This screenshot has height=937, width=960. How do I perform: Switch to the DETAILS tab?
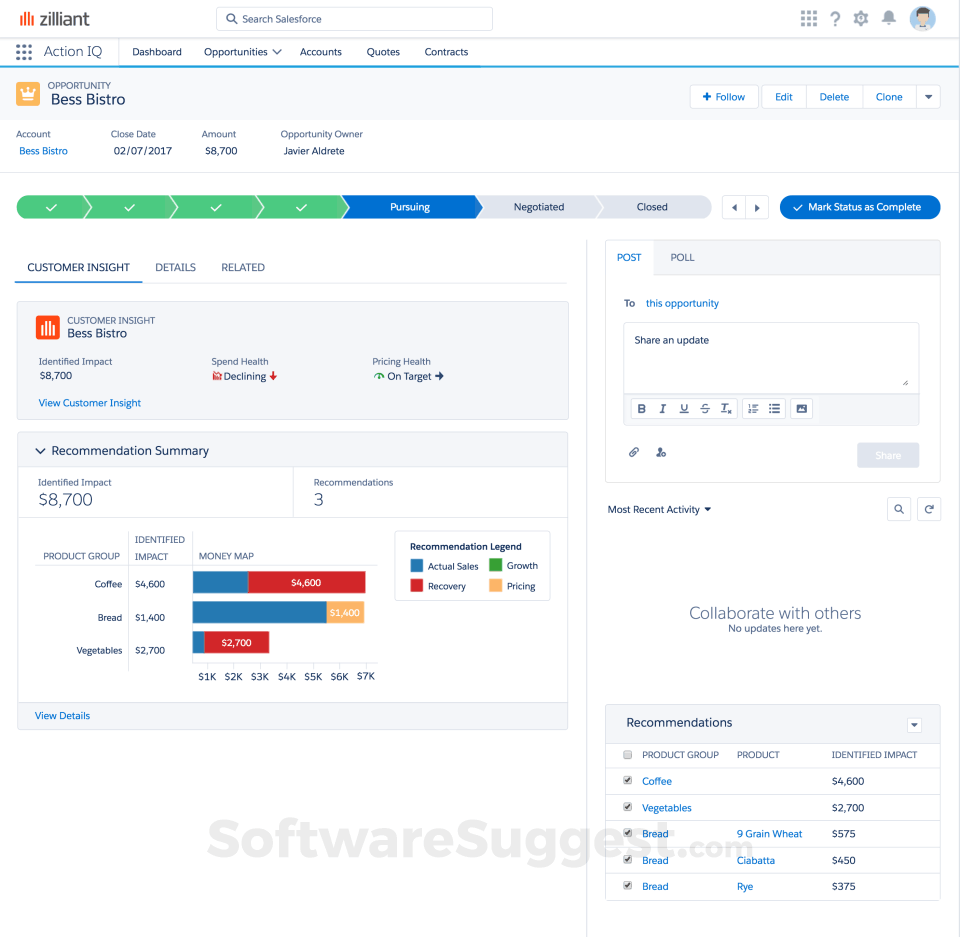pos(175,267)
